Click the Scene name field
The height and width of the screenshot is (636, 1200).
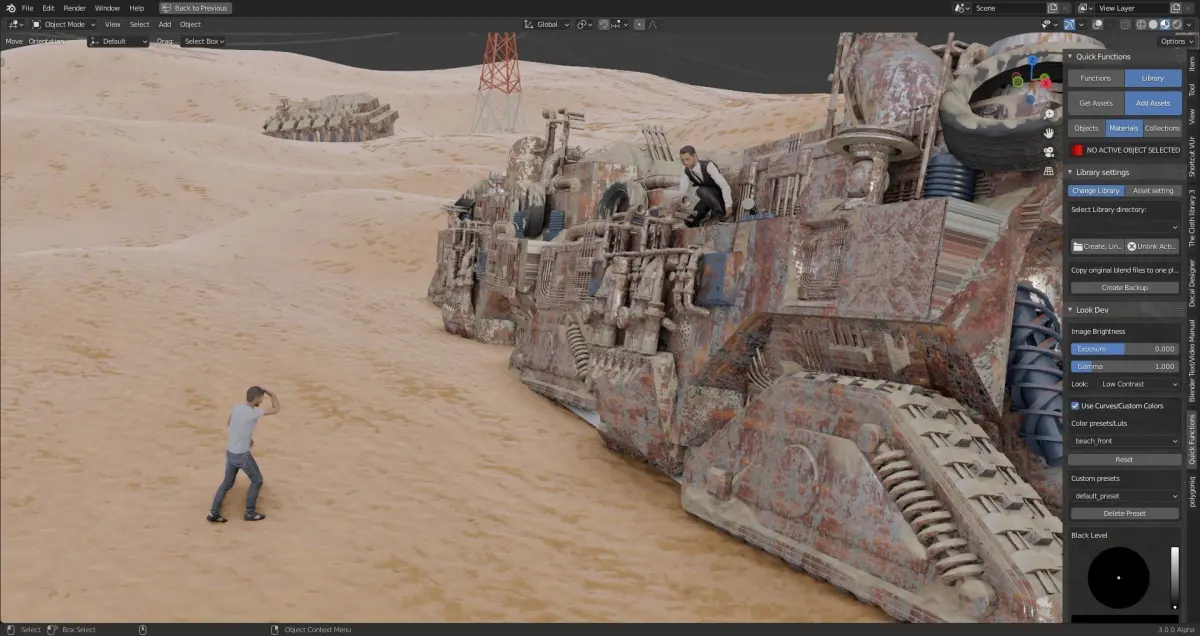tap(1009, 8)
